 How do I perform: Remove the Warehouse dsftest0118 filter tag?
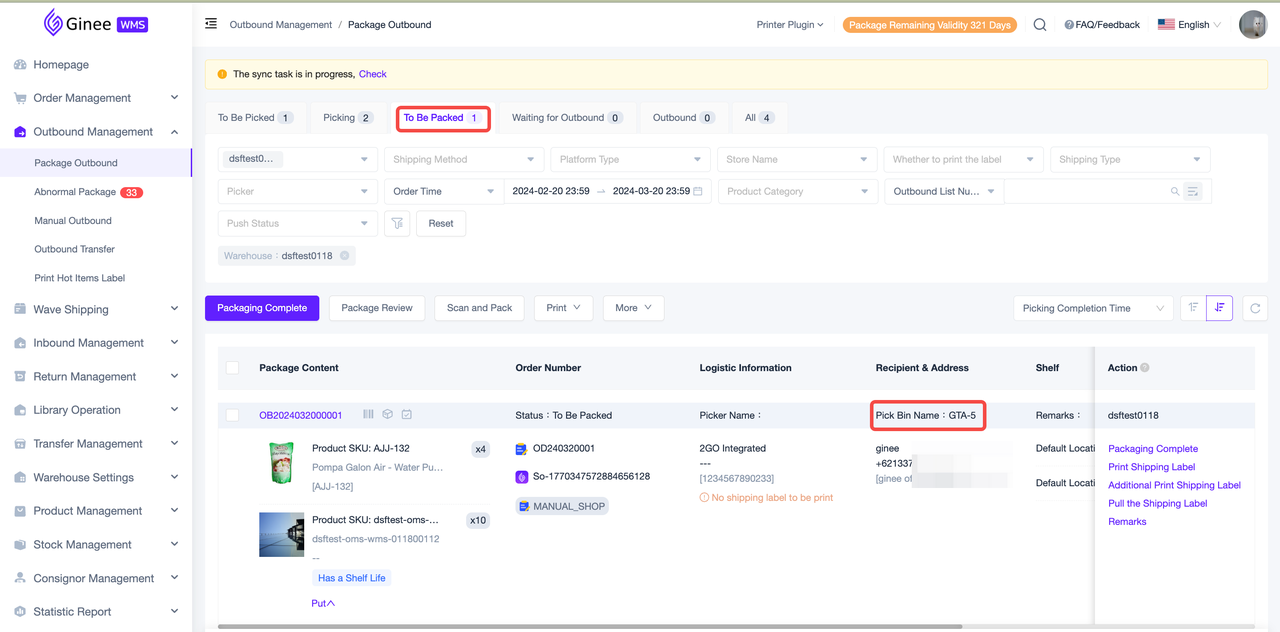(x=345, y=256)
